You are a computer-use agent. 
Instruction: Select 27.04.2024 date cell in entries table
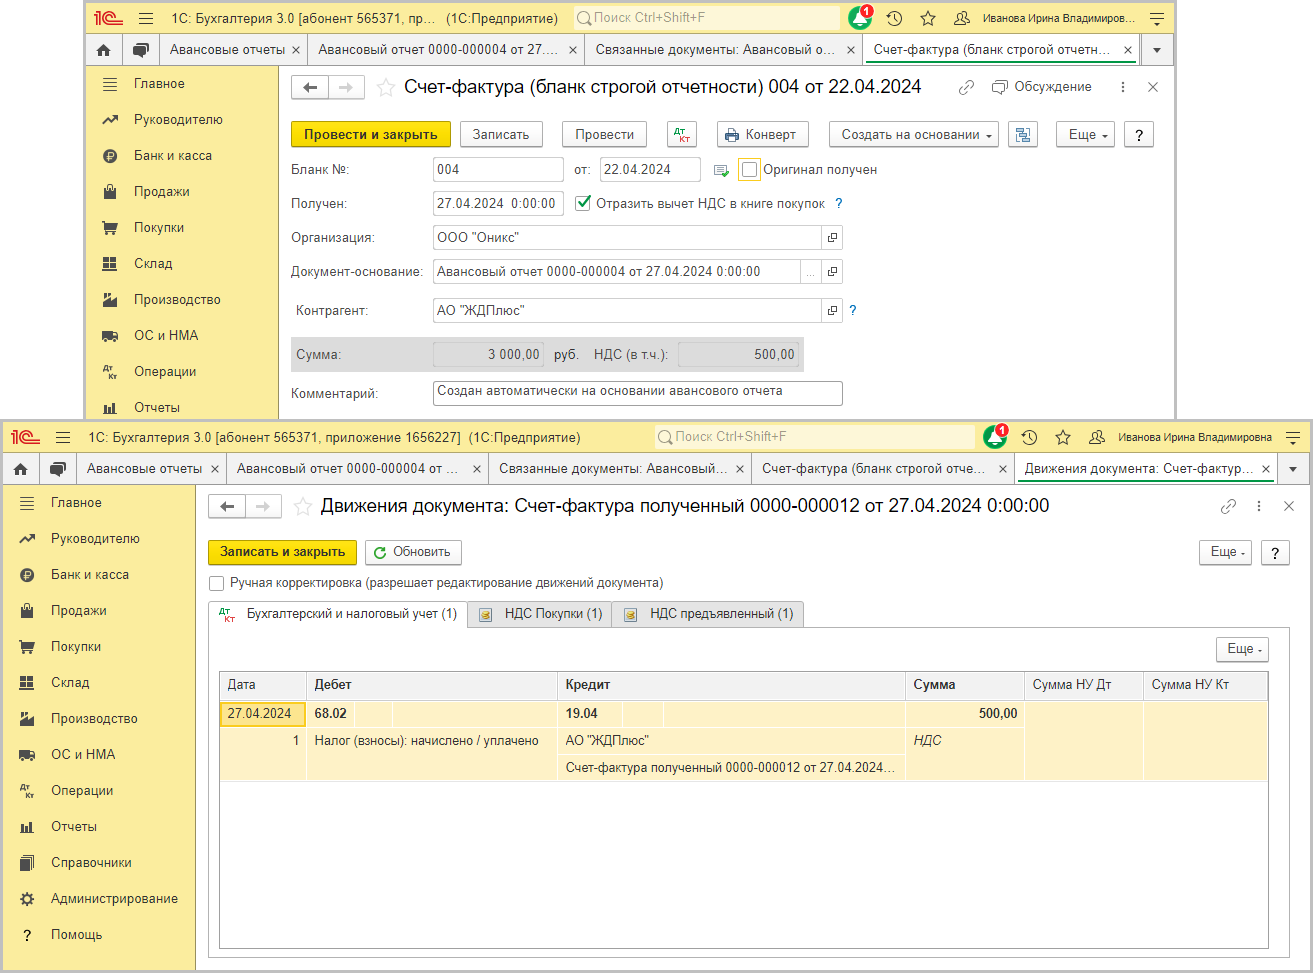pyautogui.click(x=262, y=714)
